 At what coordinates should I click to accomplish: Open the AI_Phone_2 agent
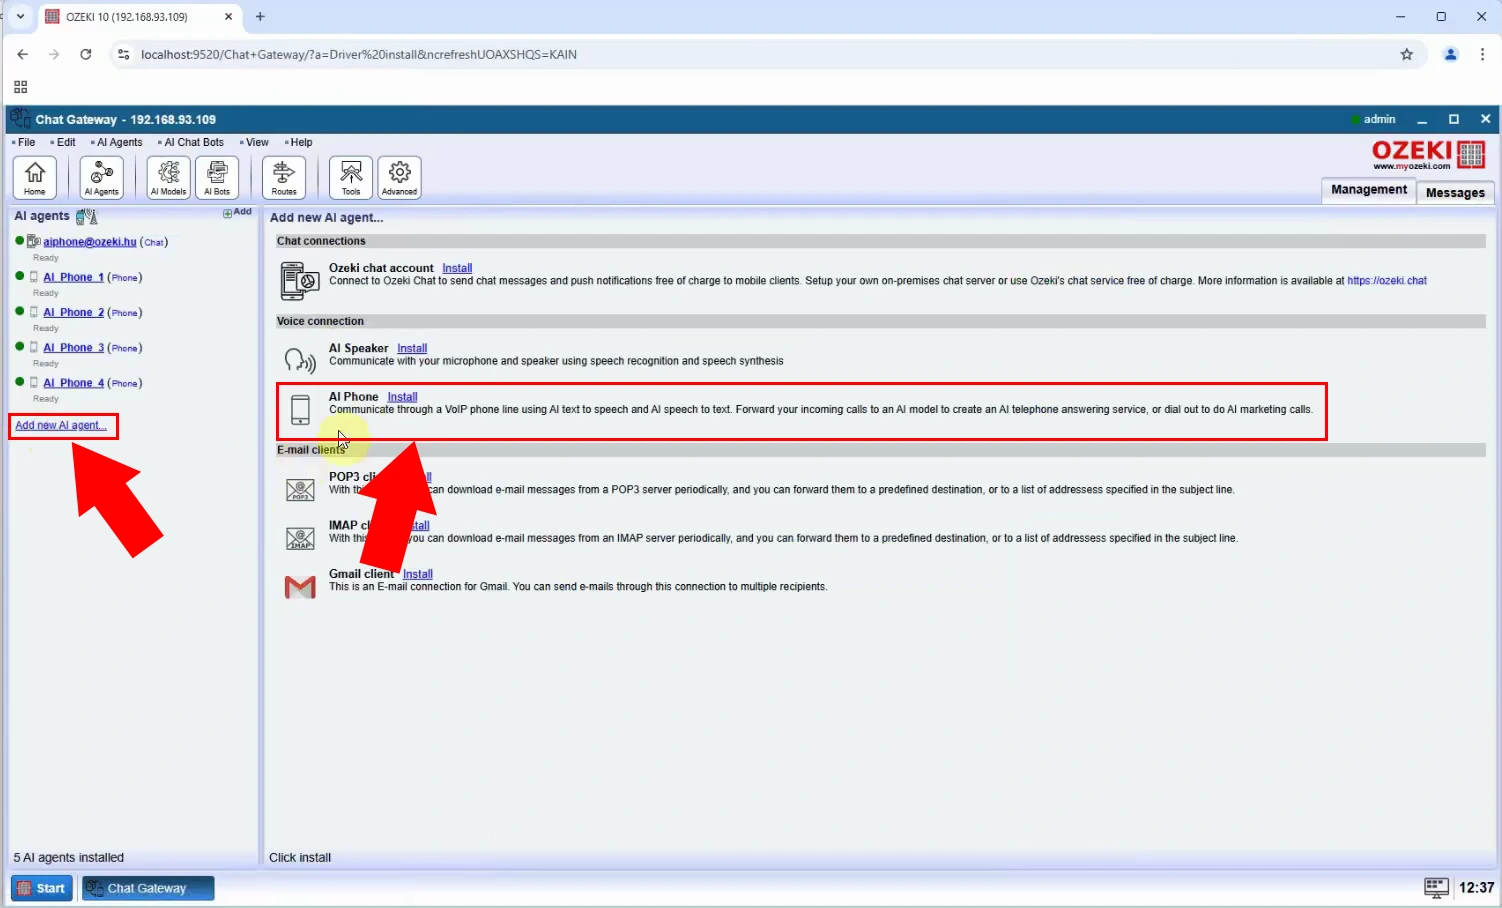coord(73,312)
